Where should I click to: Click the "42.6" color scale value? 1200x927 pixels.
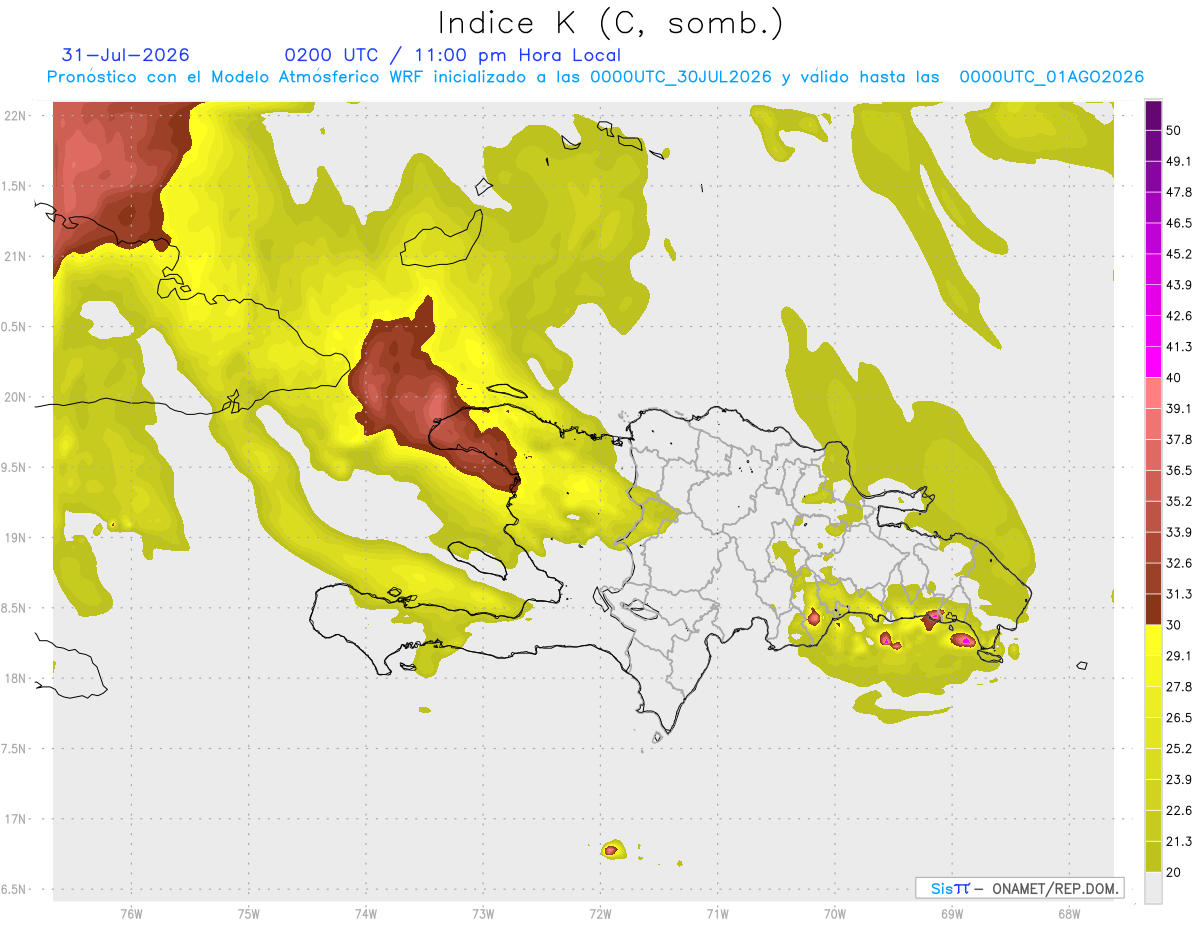(1179, 316)
